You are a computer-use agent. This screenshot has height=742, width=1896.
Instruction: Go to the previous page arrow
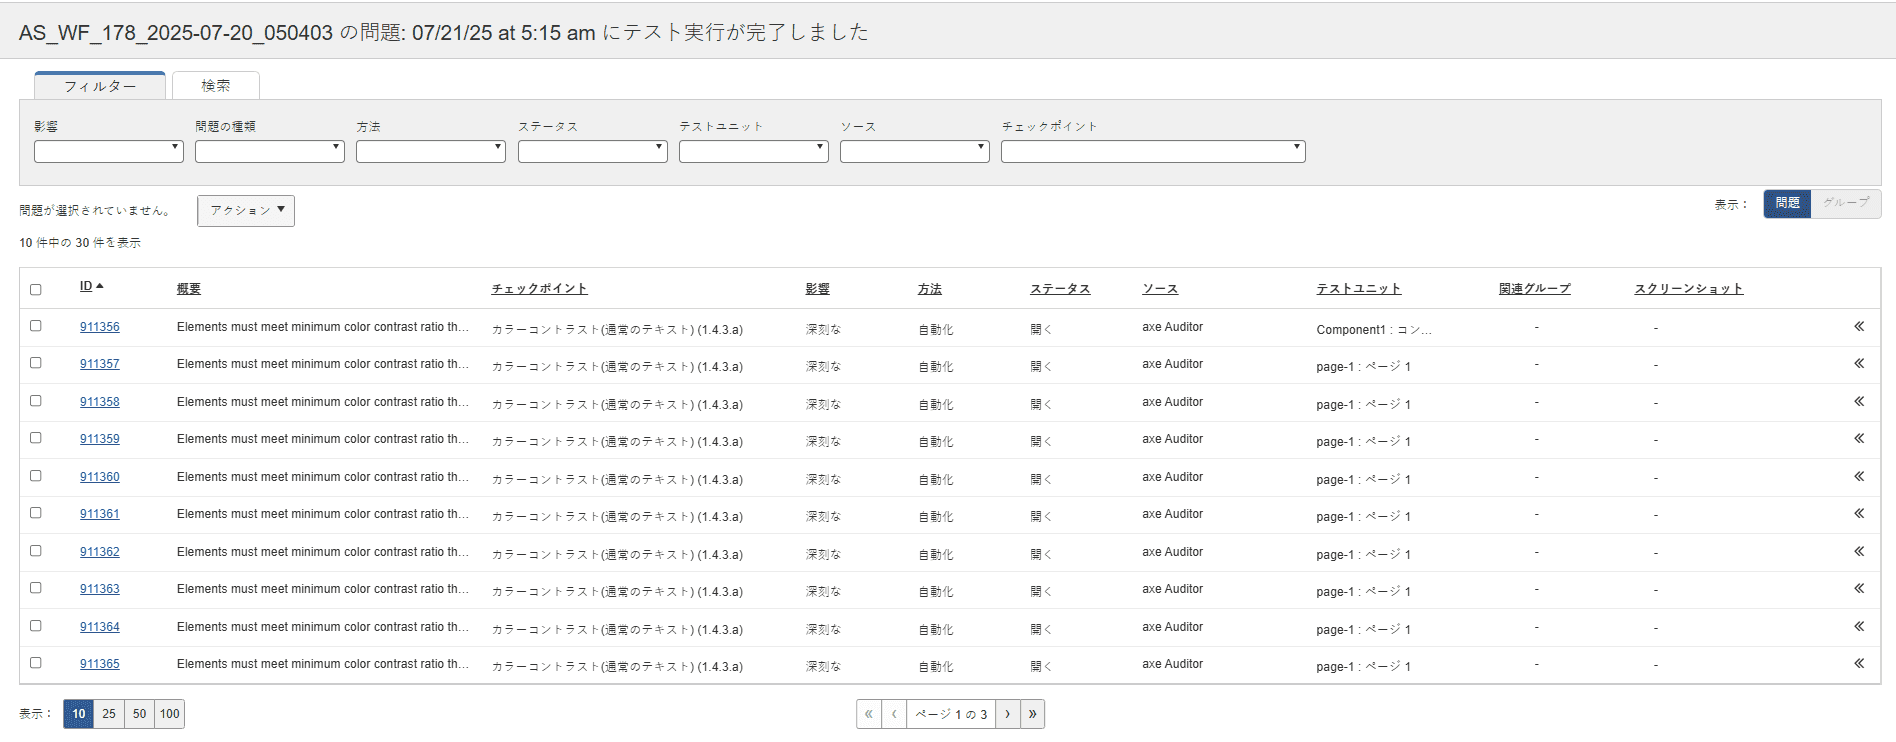[894, 714]
